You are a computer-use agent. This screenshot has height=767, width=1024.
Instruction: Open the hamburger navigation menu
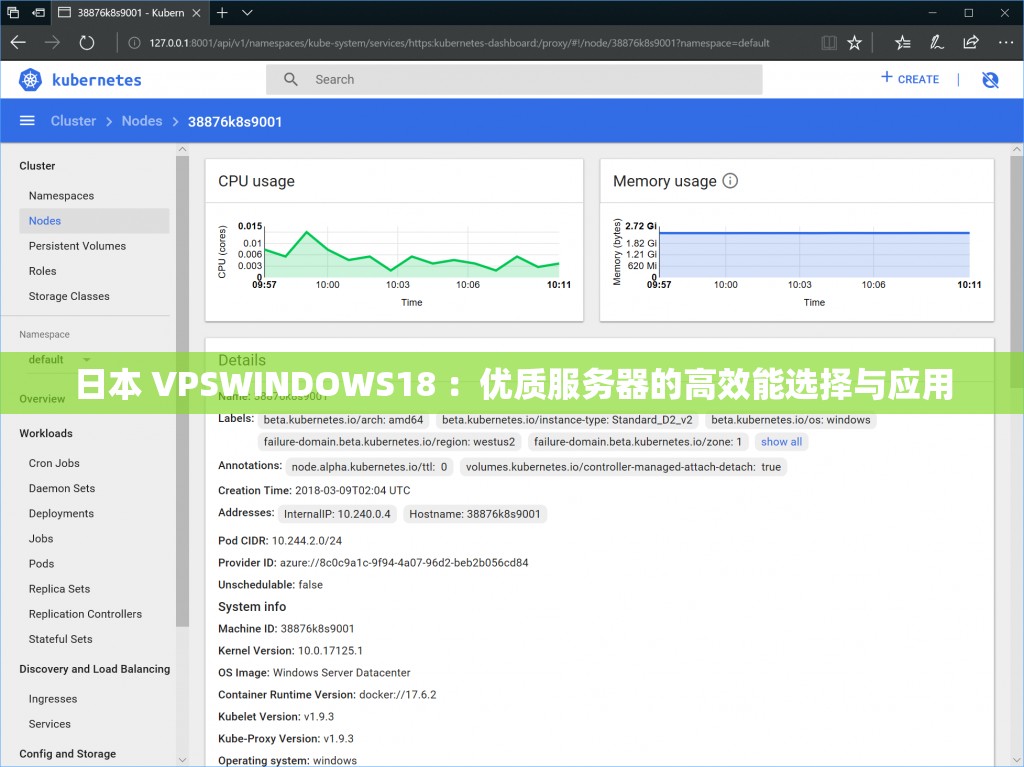27,121
